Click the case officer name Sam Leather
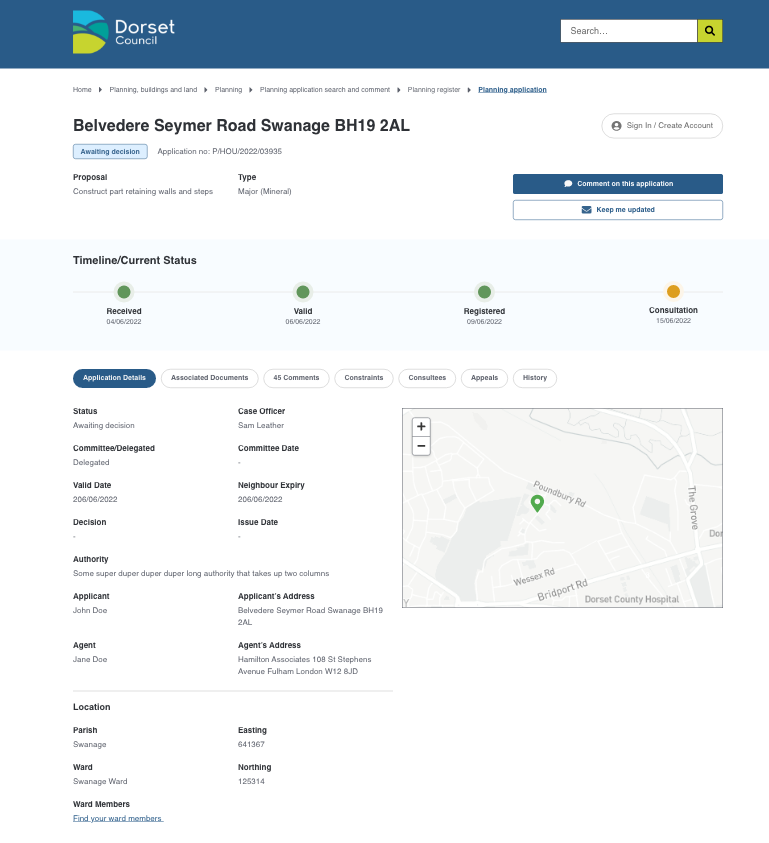Image resolution: width=769 pixels, height=843 pixels. (261, 425)
